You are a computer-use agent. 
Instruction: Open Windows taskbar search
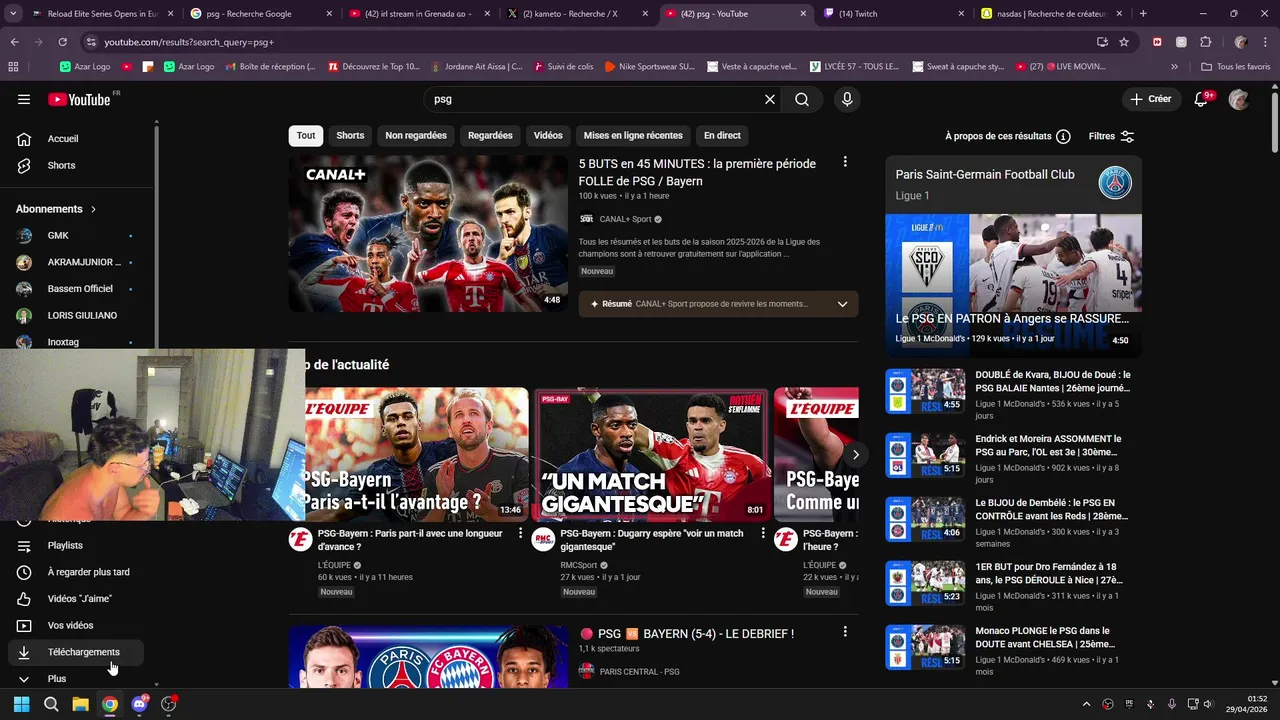[51, 704]
